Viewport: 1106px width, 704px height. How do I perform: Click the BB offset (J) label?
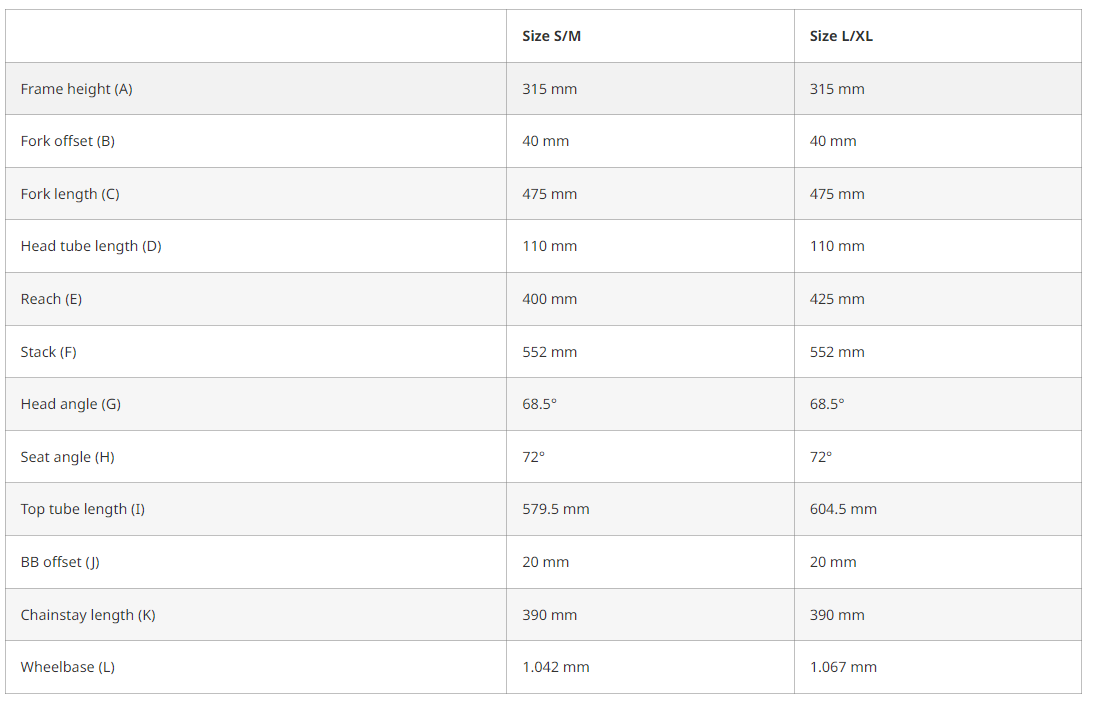tap(60, 562)
